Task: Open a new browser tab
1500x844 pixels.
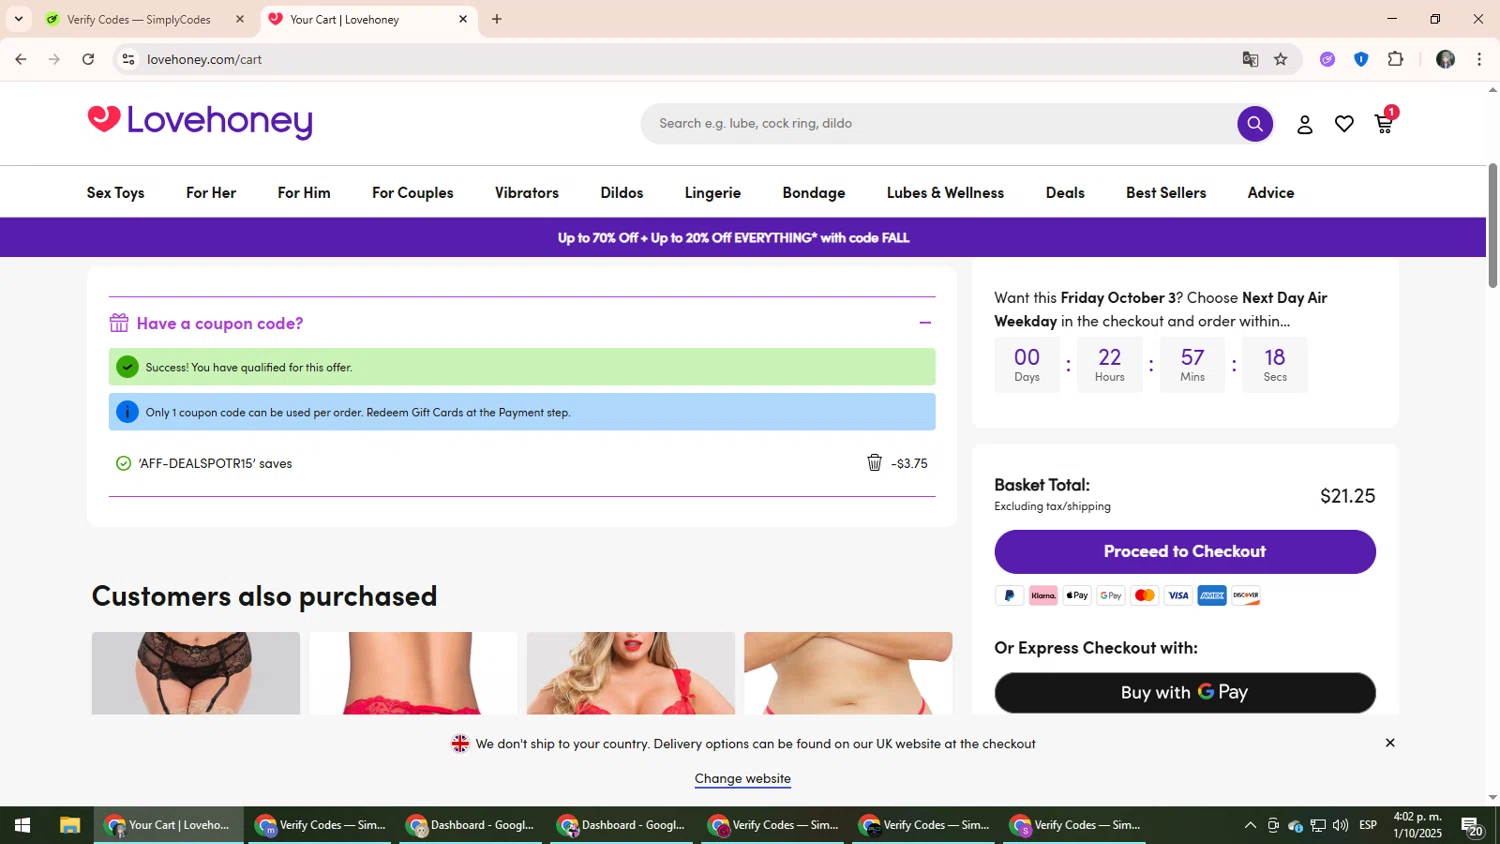Action: click(x=497, y=19)
